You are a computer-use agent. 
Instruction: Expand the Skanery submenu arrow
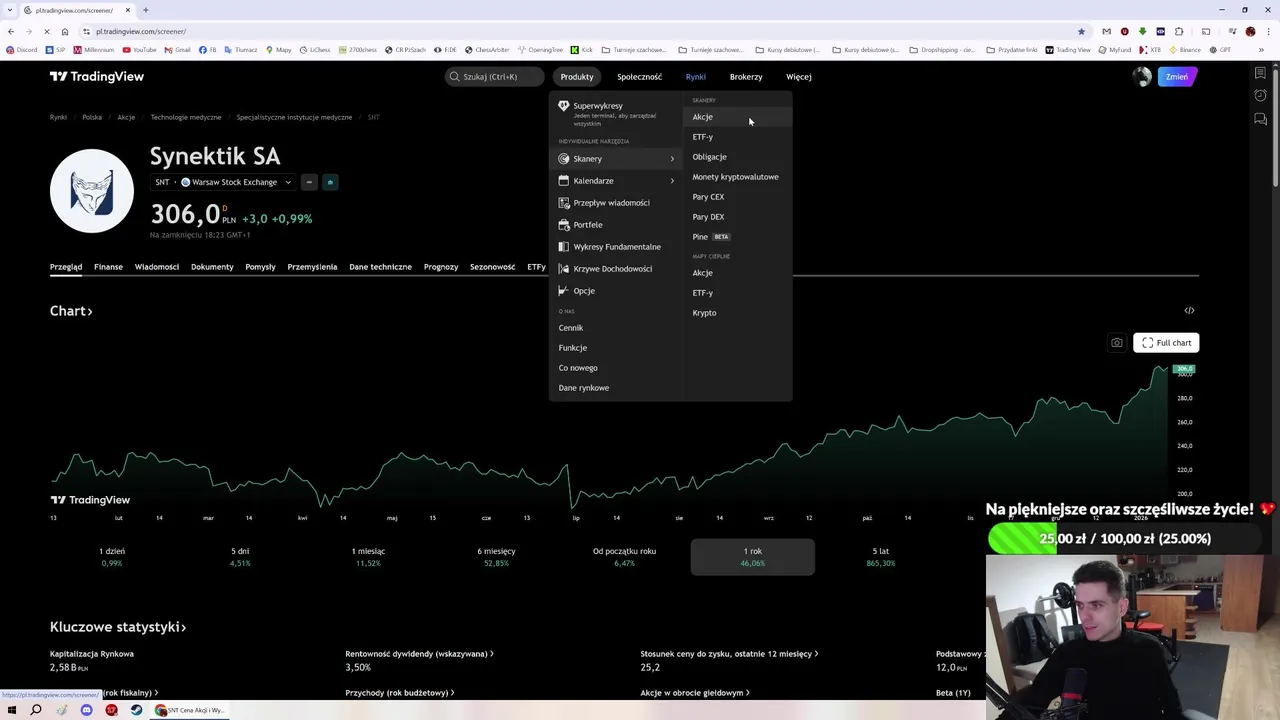(672, 159)
